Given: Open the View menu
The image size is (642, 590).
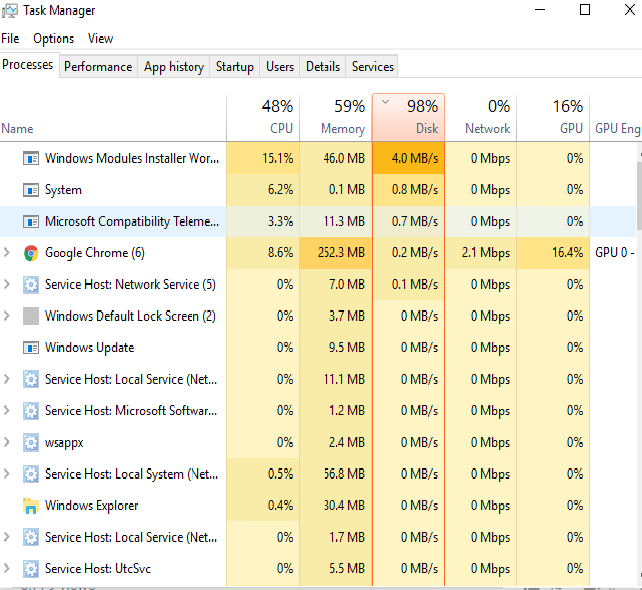Looking at the screenshot, I should 100,39.
